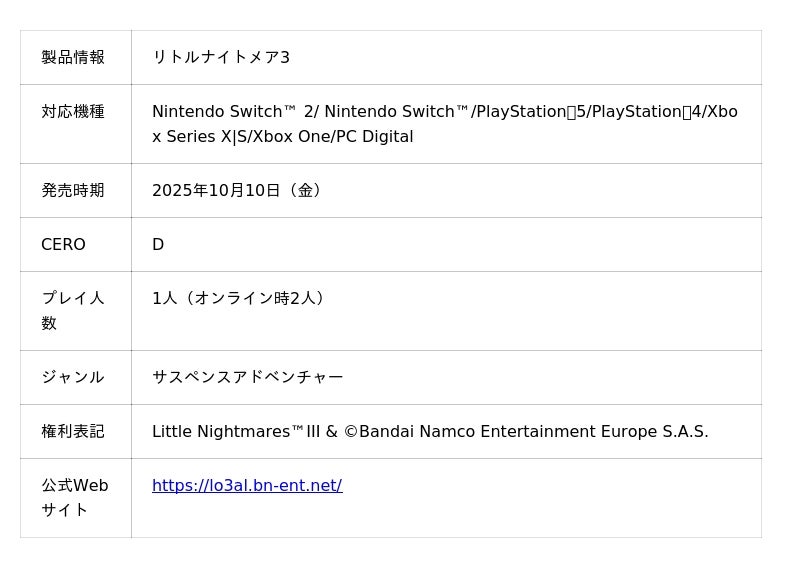Select the 2025年10月10日（金） release date
800x568 pixels.
point(240,191)
